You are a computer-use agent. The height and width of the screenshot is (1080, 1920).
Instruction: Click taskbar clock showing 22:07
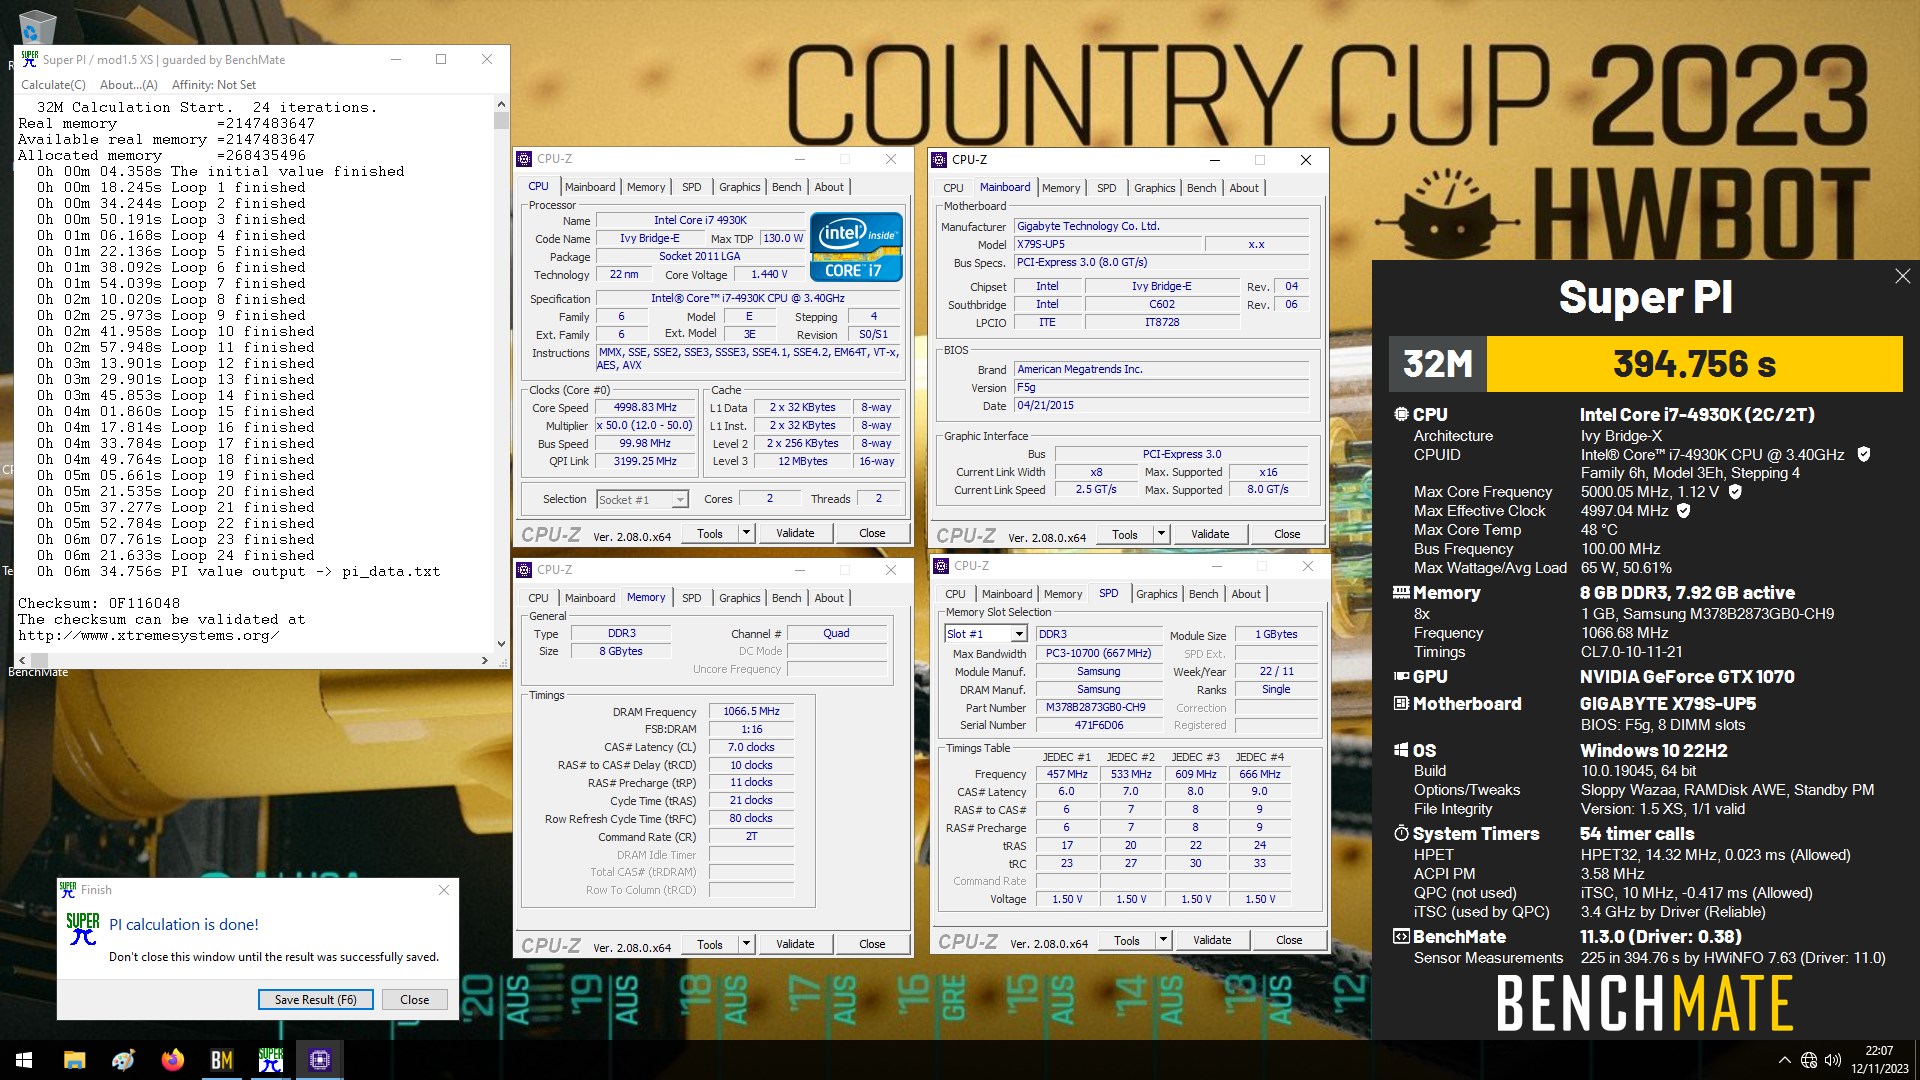[1879, 1051]
